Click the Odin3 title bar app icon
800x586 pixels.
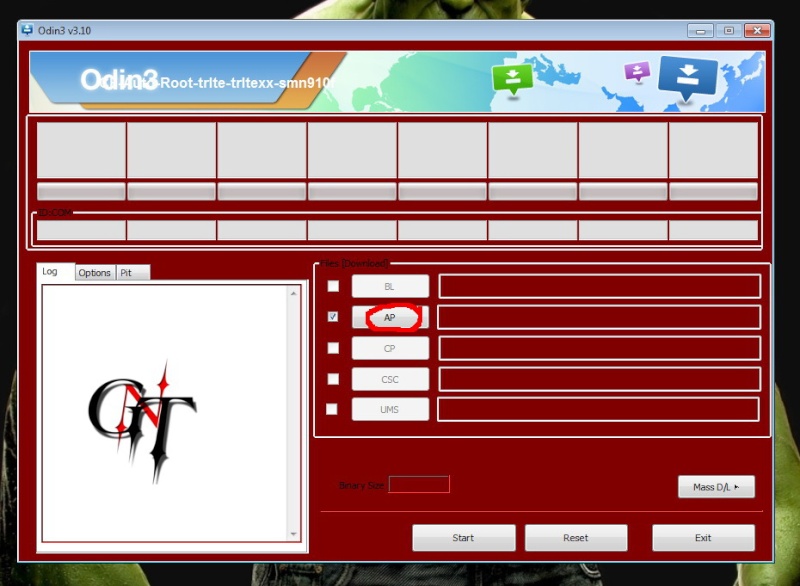(27, 30)
